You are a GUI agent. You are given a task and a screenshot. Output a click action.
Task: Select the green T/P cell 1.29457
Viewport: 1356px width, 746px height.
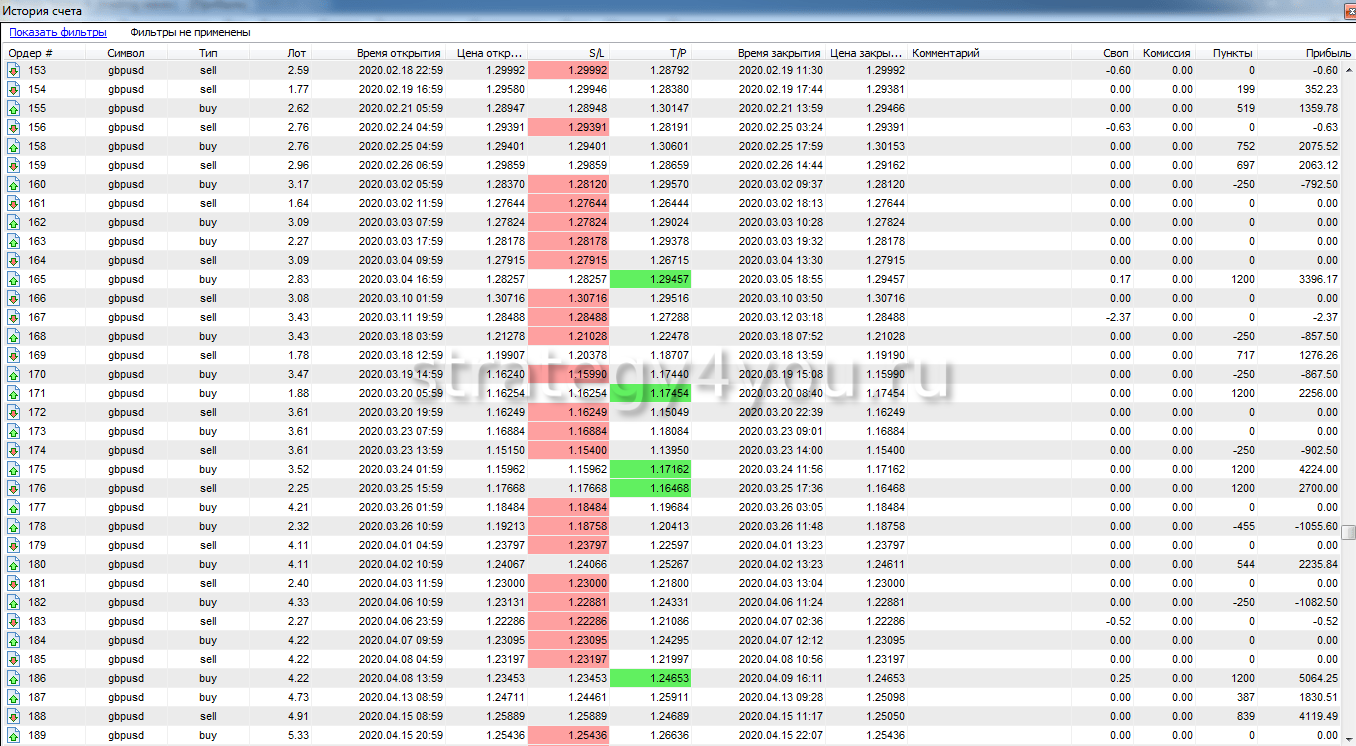pyautogui.click(x=650, y=279)
